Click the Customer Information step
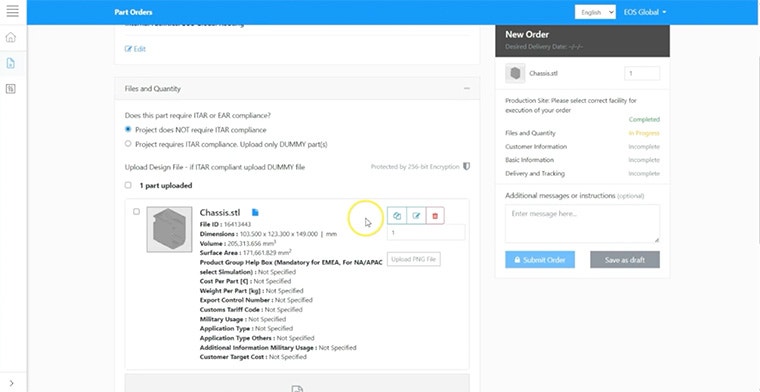Viewport: 760px width, 392px height. [536, 146]
